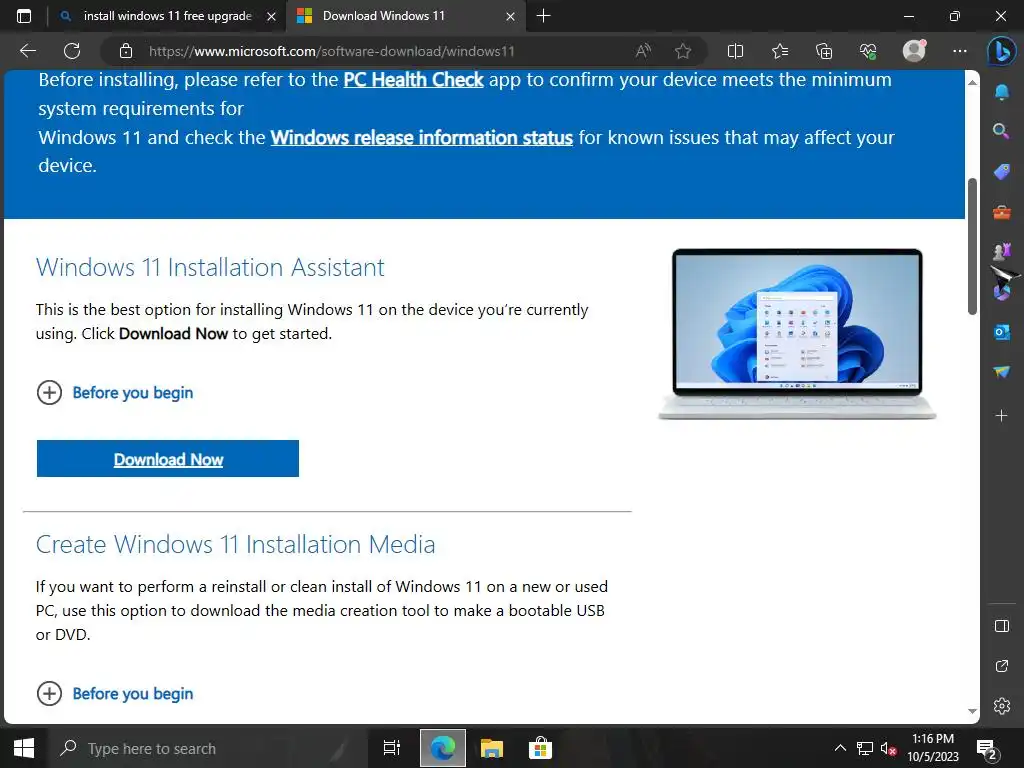Open File Explorer from the taskbar
The width and height of the screenshot is (1024, 768).
pos(492,748)
